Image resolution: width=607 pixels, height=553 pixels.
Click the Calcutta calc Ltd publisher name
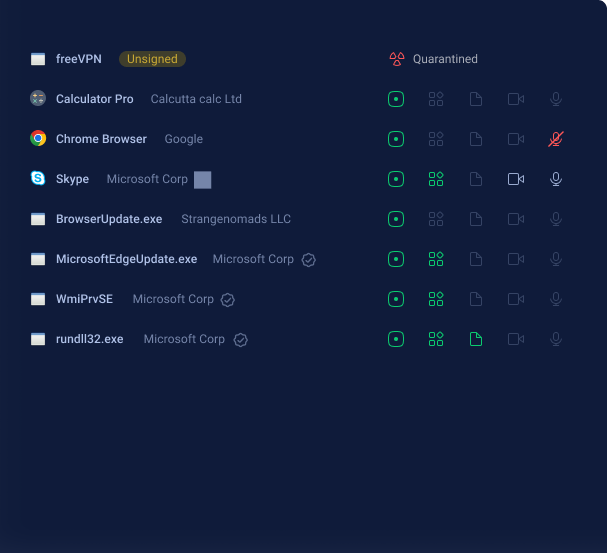tap(196, 99)
